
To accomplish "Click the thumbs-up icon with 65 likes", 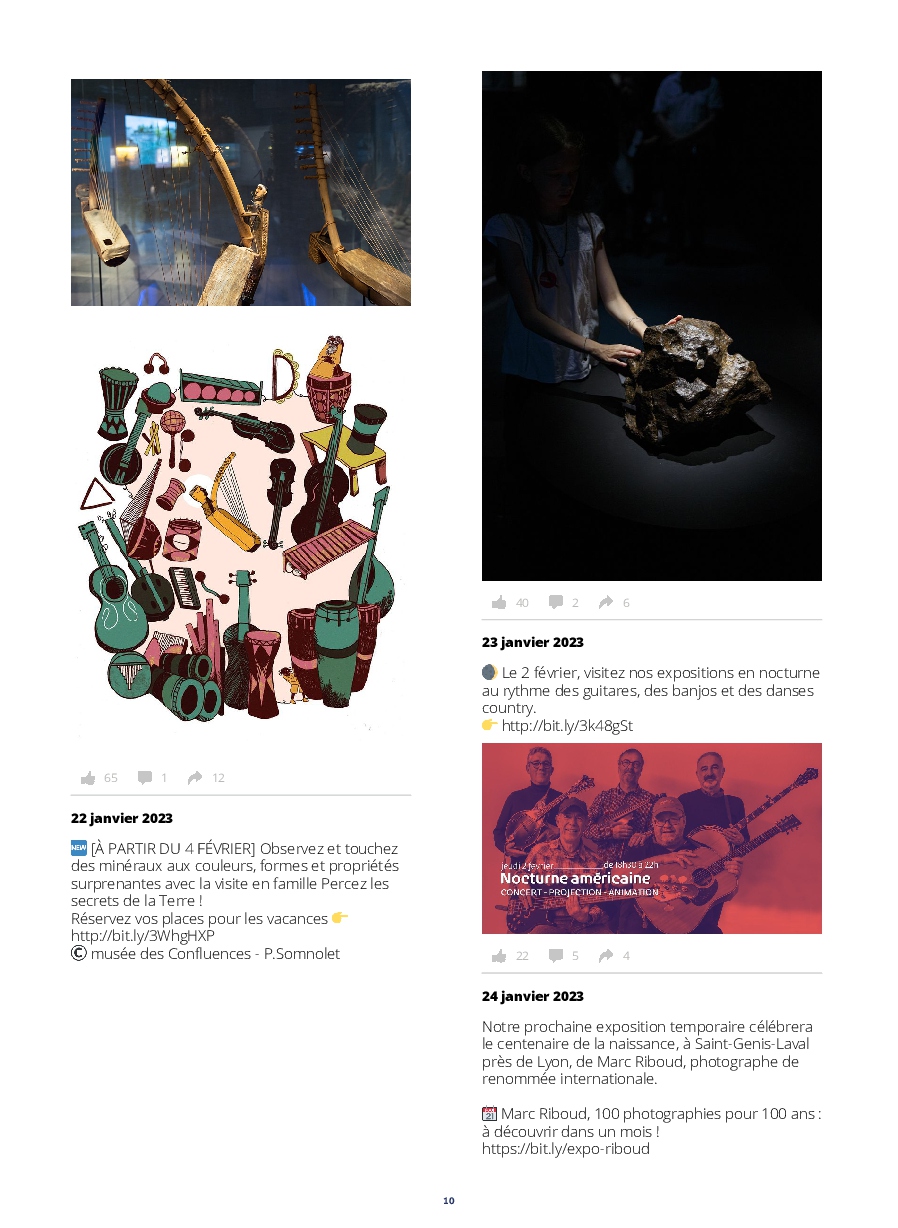I will [x=88, y=777].
